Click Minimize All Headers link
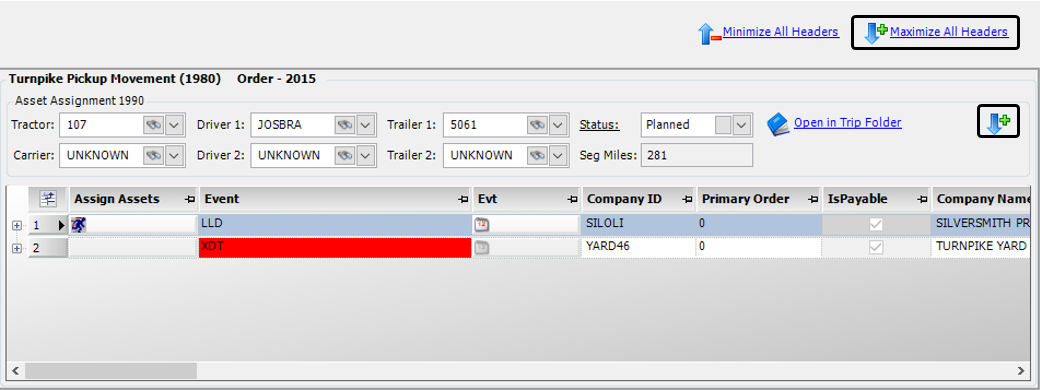This screenshot has height=390, width=1040. pyautogui.click(x=781, y=32)
